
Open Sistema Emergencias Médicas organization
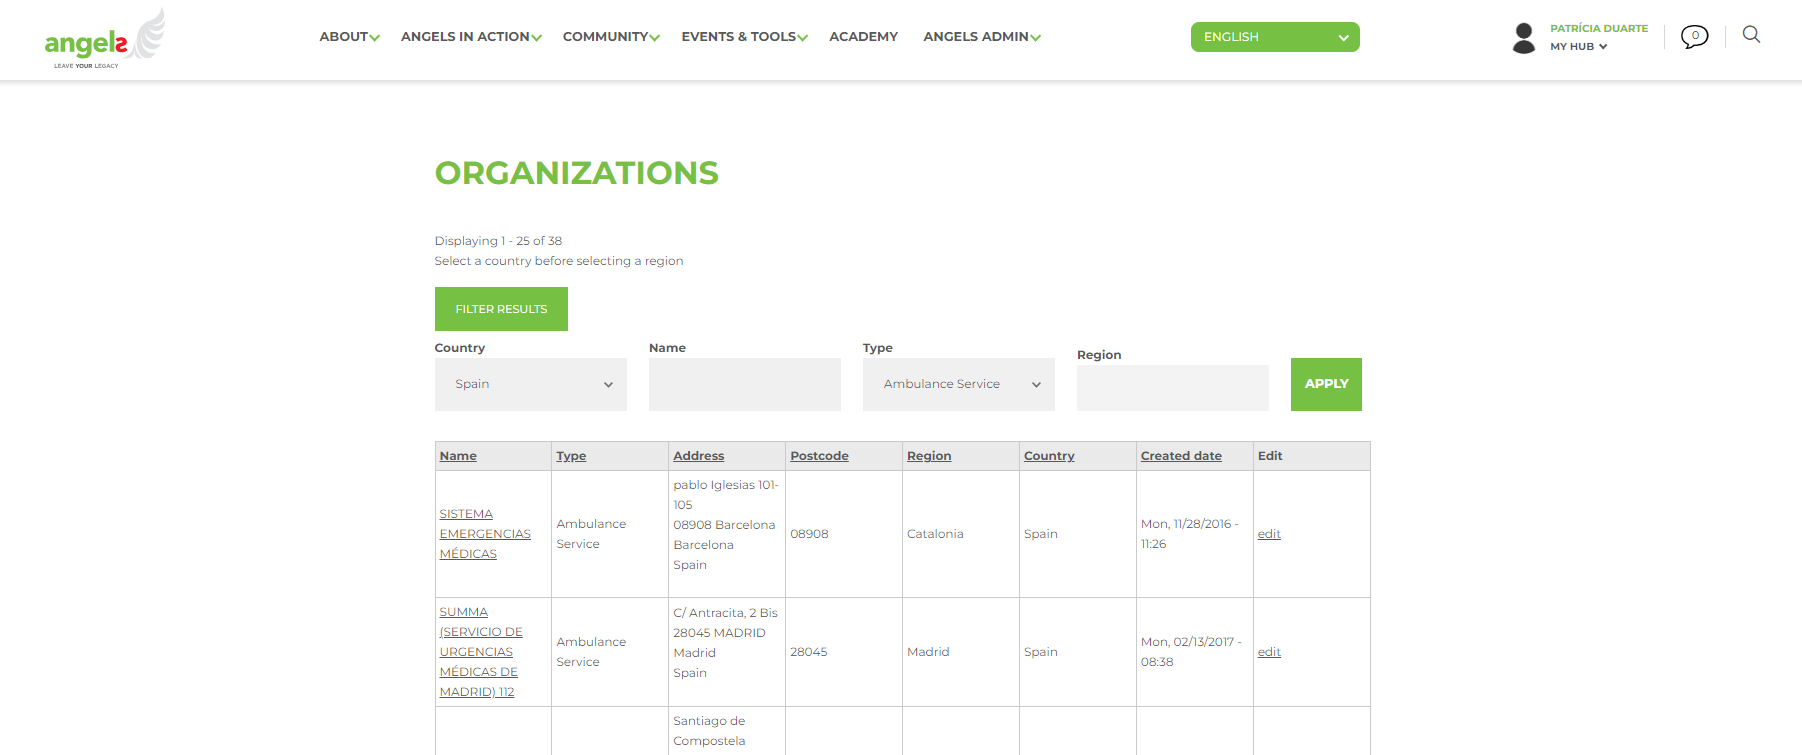click(485, 534)
